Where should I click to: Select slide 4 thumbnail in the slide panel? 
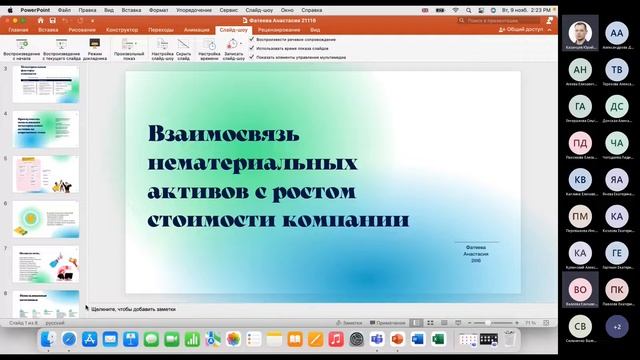click(x=46, y=129)
